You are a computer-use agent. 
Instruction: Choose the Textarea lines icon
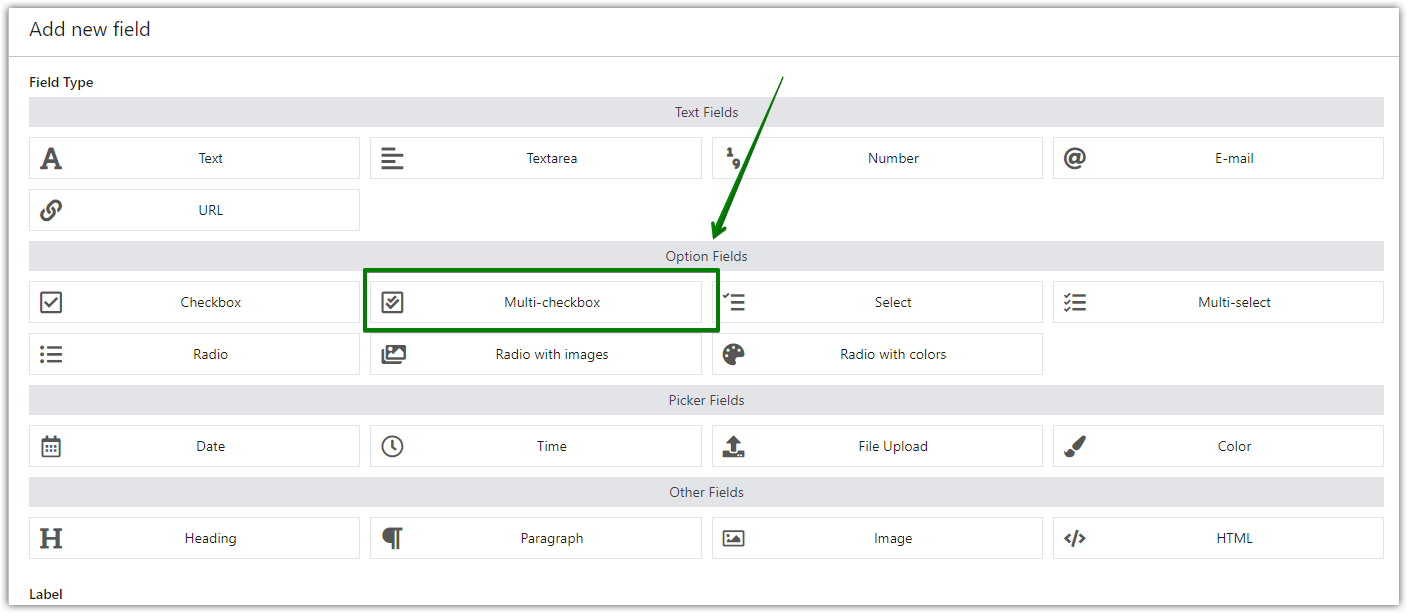(x=392, y=158)
